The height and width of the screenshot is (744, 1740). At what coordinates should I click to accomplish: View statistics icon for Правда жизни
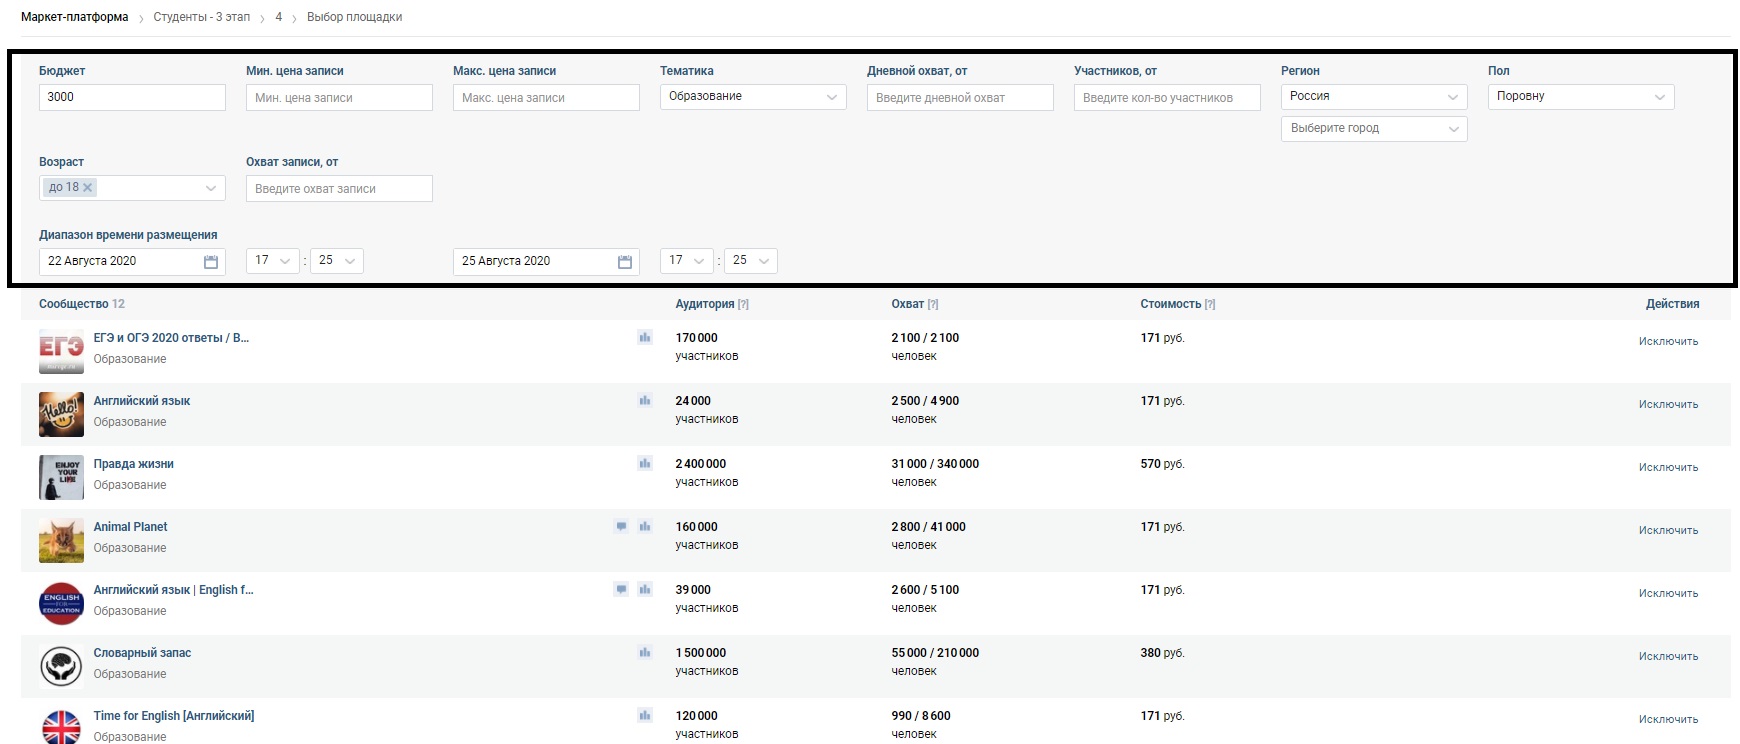645,463
